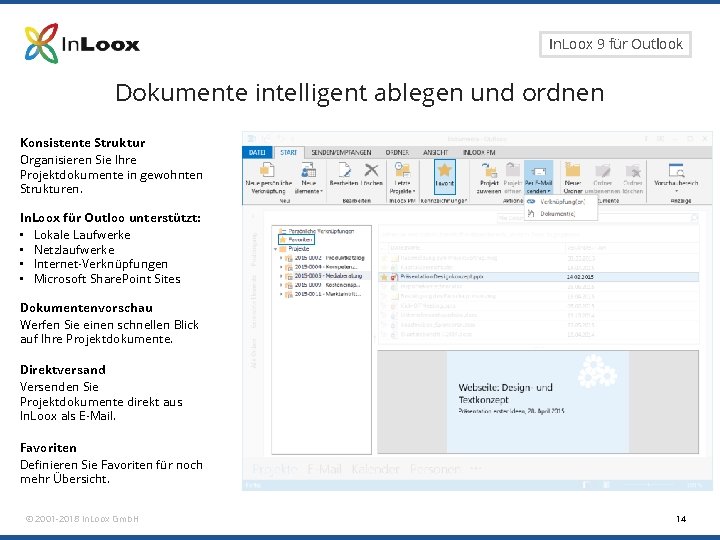This screenshot has width=720, height=540.
Task: Open Personen in the bottom navigation
Action: pos(434,469)
